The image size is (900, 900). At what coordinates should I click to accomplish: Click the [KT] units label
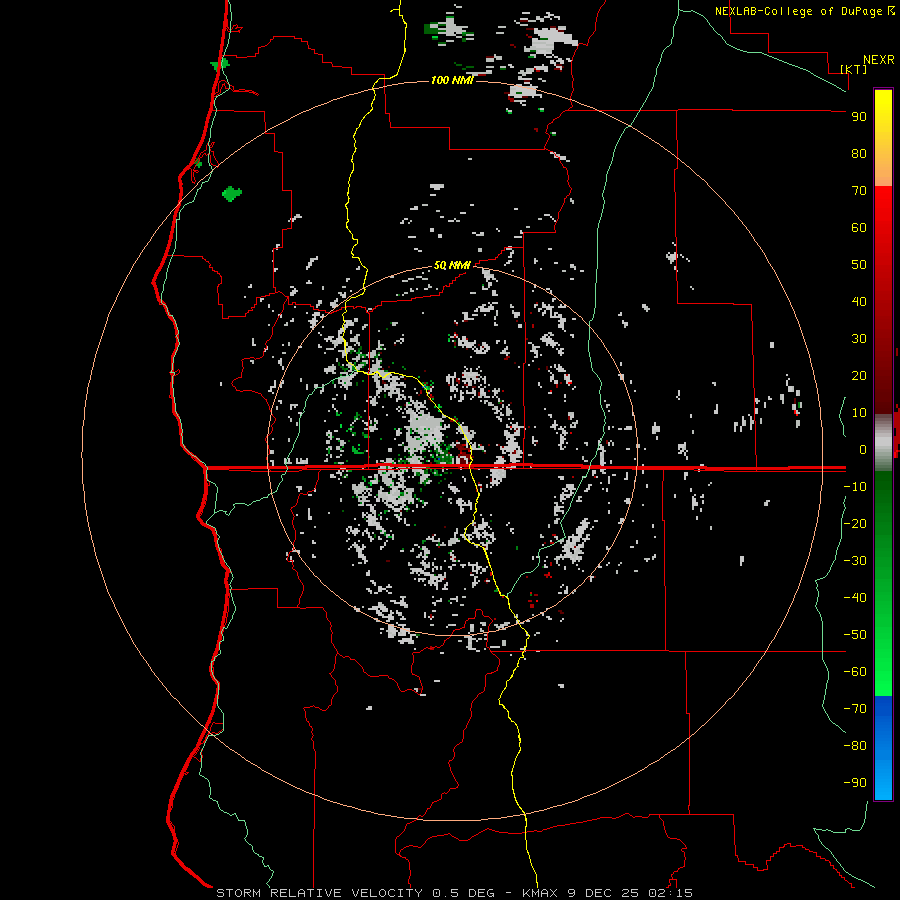[853, 69]
